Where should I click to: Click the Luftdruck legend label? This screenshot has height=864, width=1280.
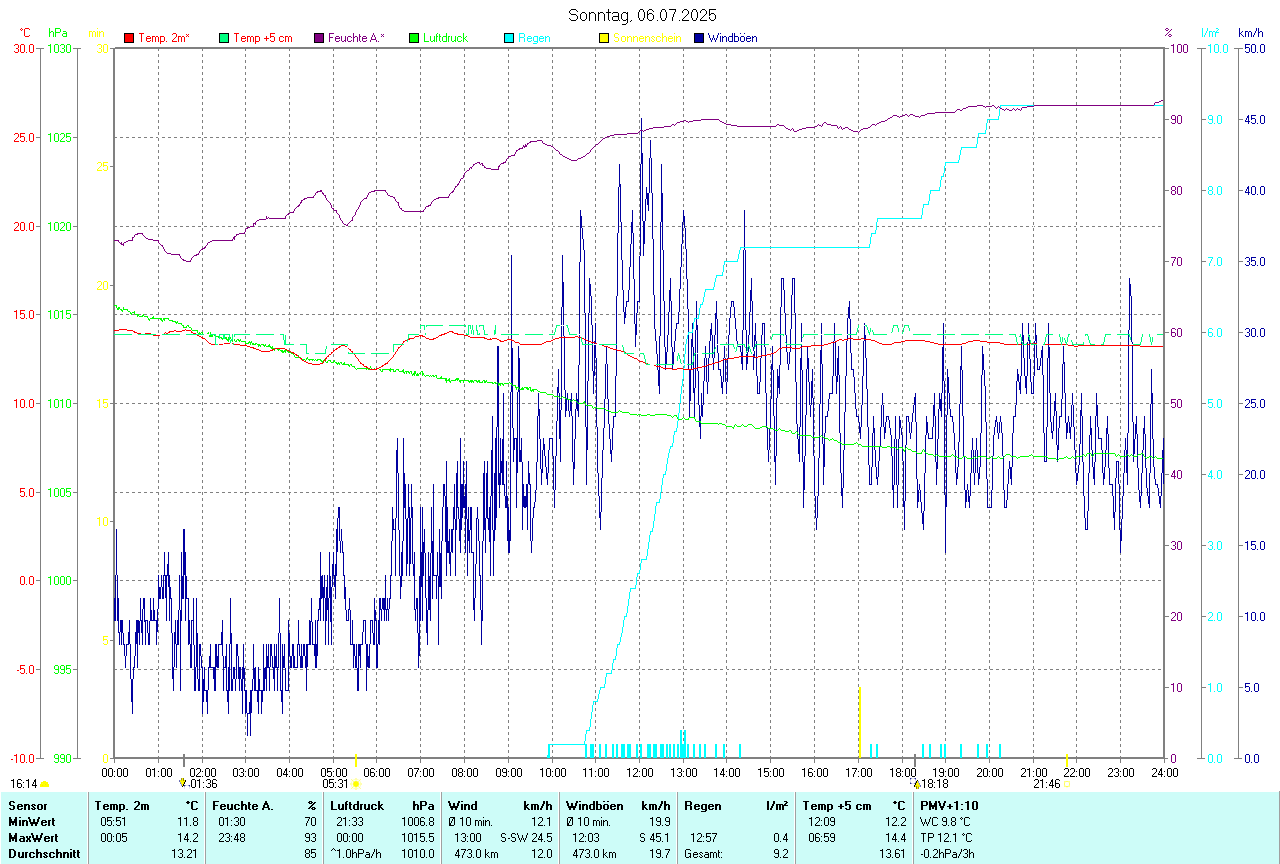445,38
